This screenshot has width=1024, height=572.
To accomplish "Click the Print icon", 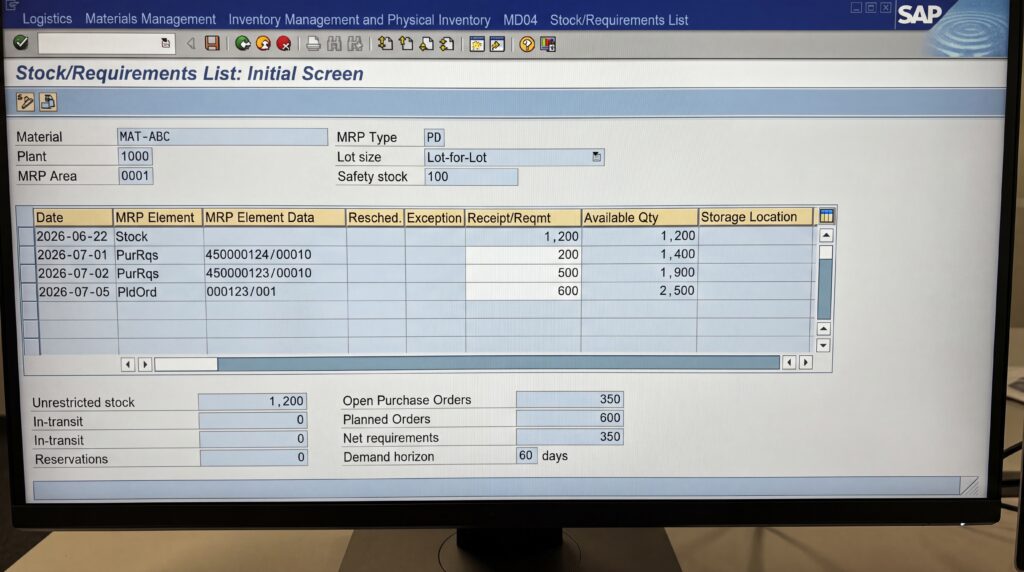I will [313, 44].
